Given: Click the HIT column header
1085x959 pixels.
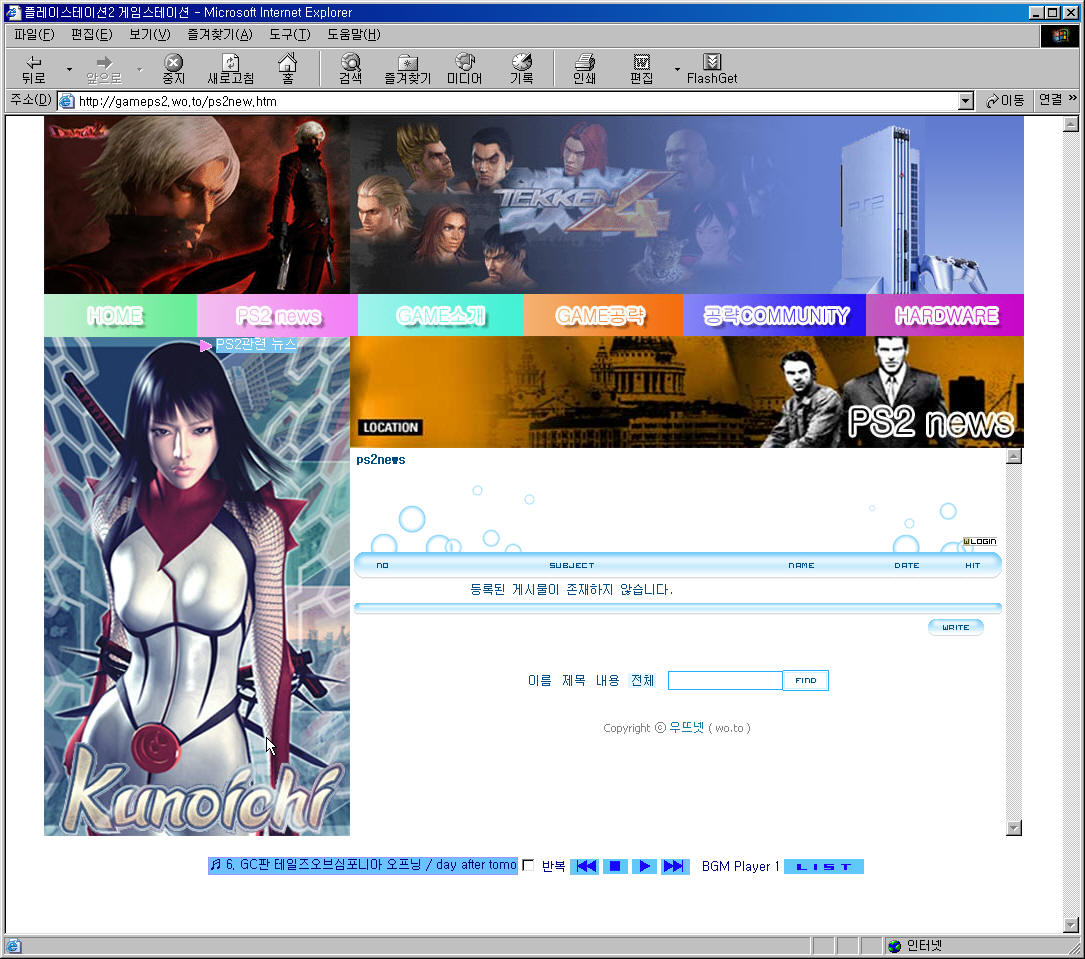Looking at the screenshot, I should point(972,565).
